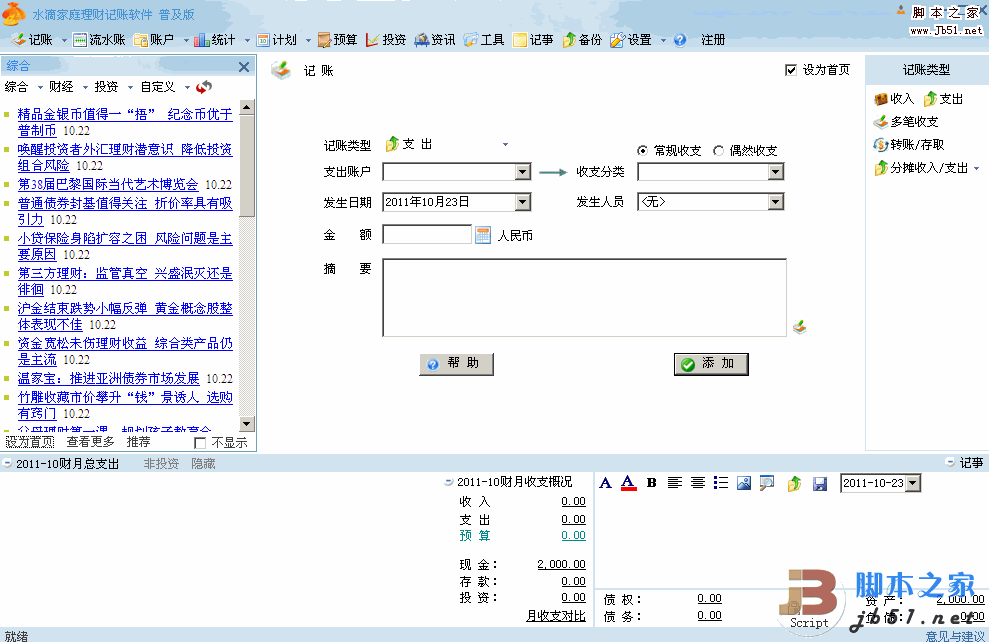Click the find/search icon in notes toolbar
This screenshot has width=989, height=642.
coord(767,483)
